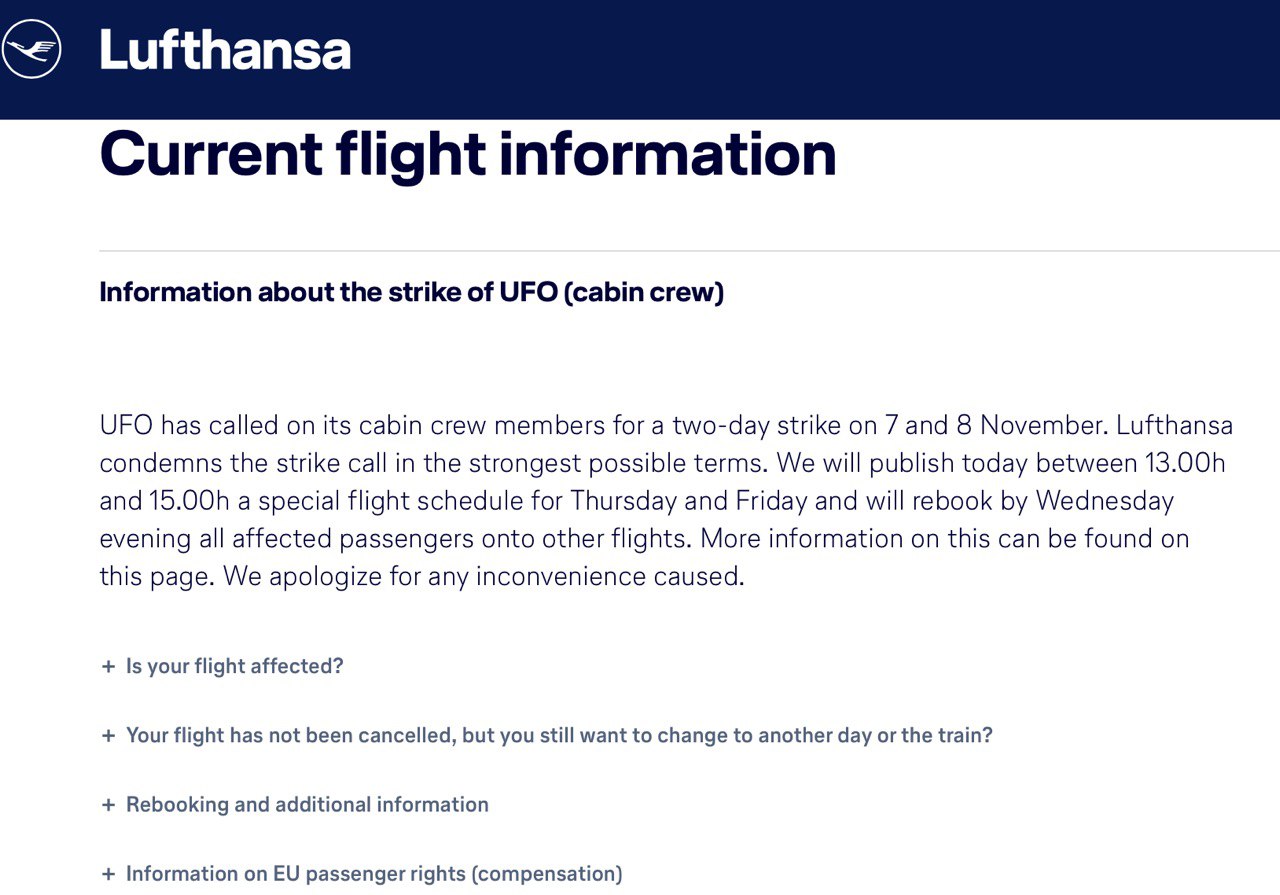The width and height of the screenshot is (1280, 895).
Task: Select the UFO cabin crew strike subheading
Action: coord(411,292)
